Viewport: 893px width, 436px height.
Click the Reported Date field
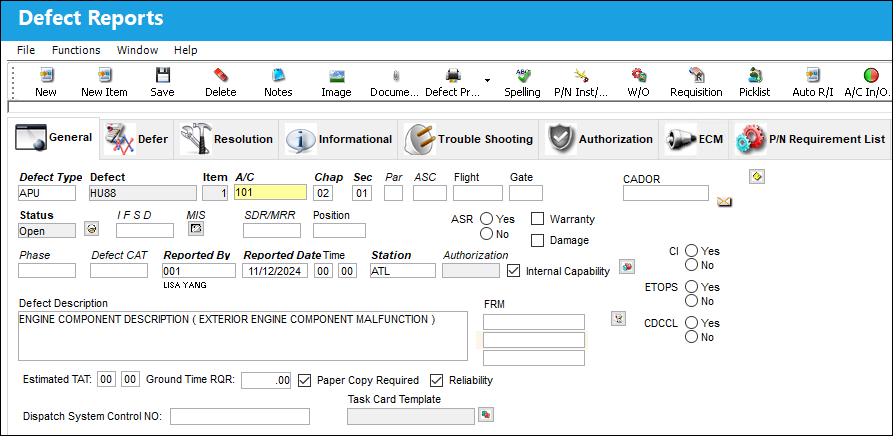[x=276, y=271]
